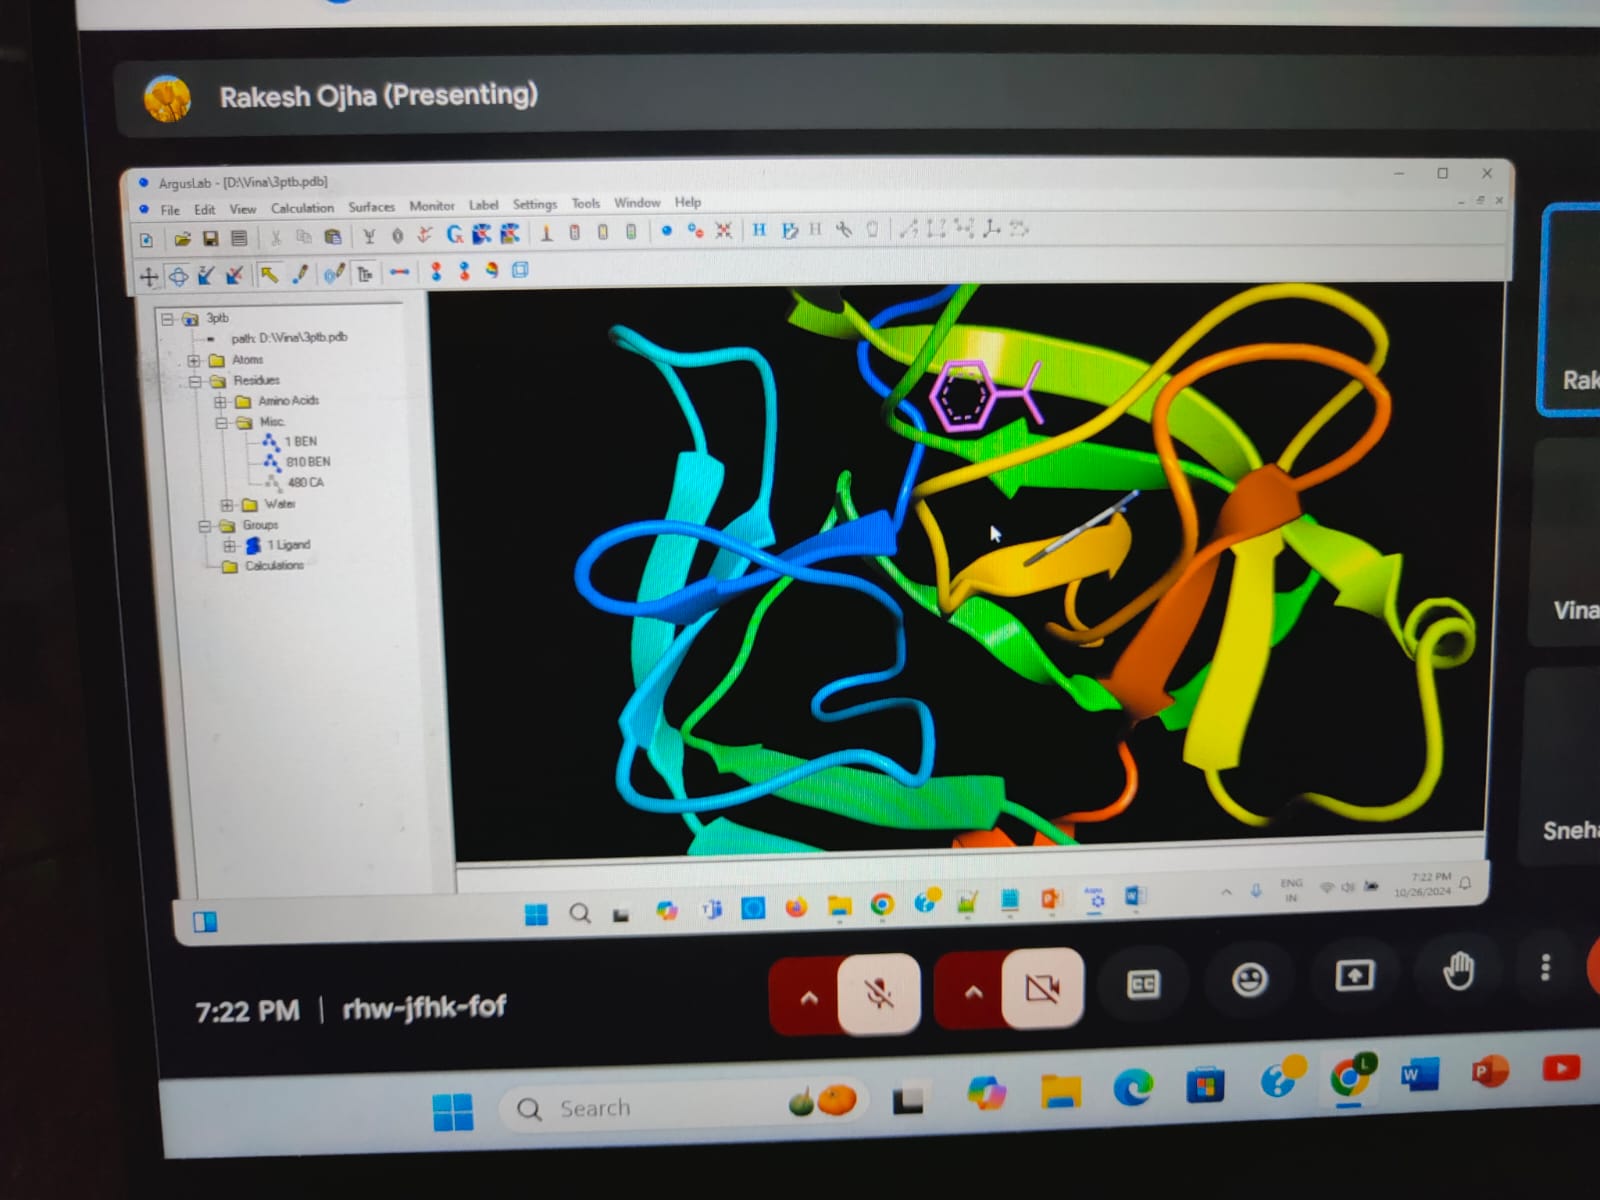Screen dimensions: 1600x1200
Task: Click the purple benzamidine ligand ring
Action: [962, 396]
